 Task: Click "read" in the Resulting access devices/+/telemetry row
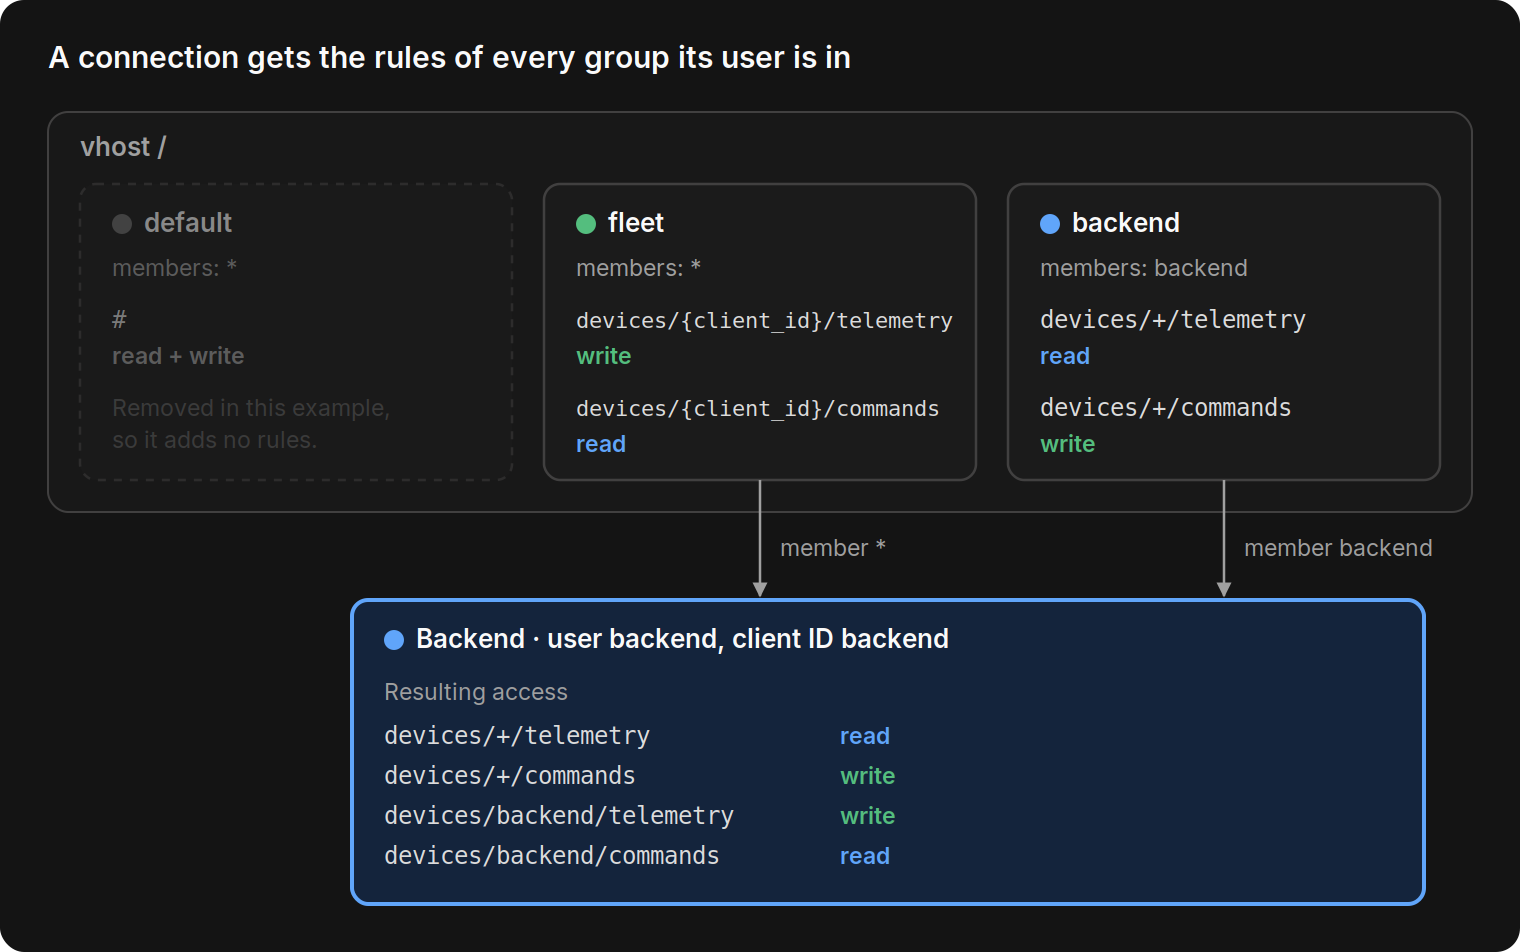pos(865,736)
